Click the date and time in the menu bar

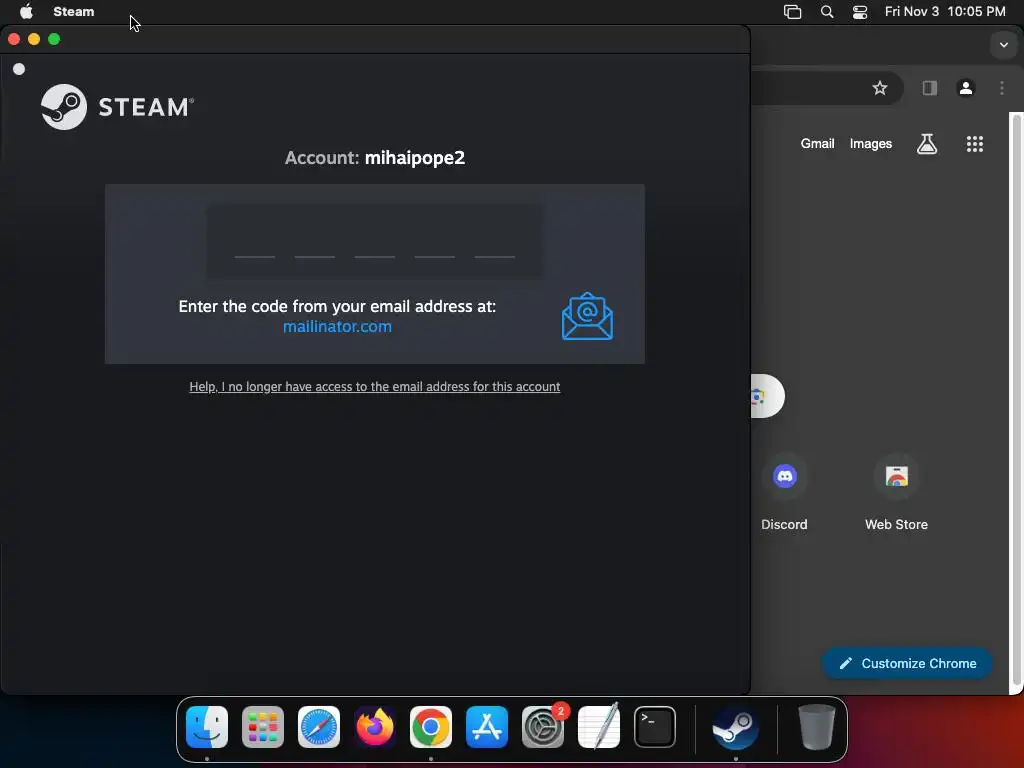[945, 12]
